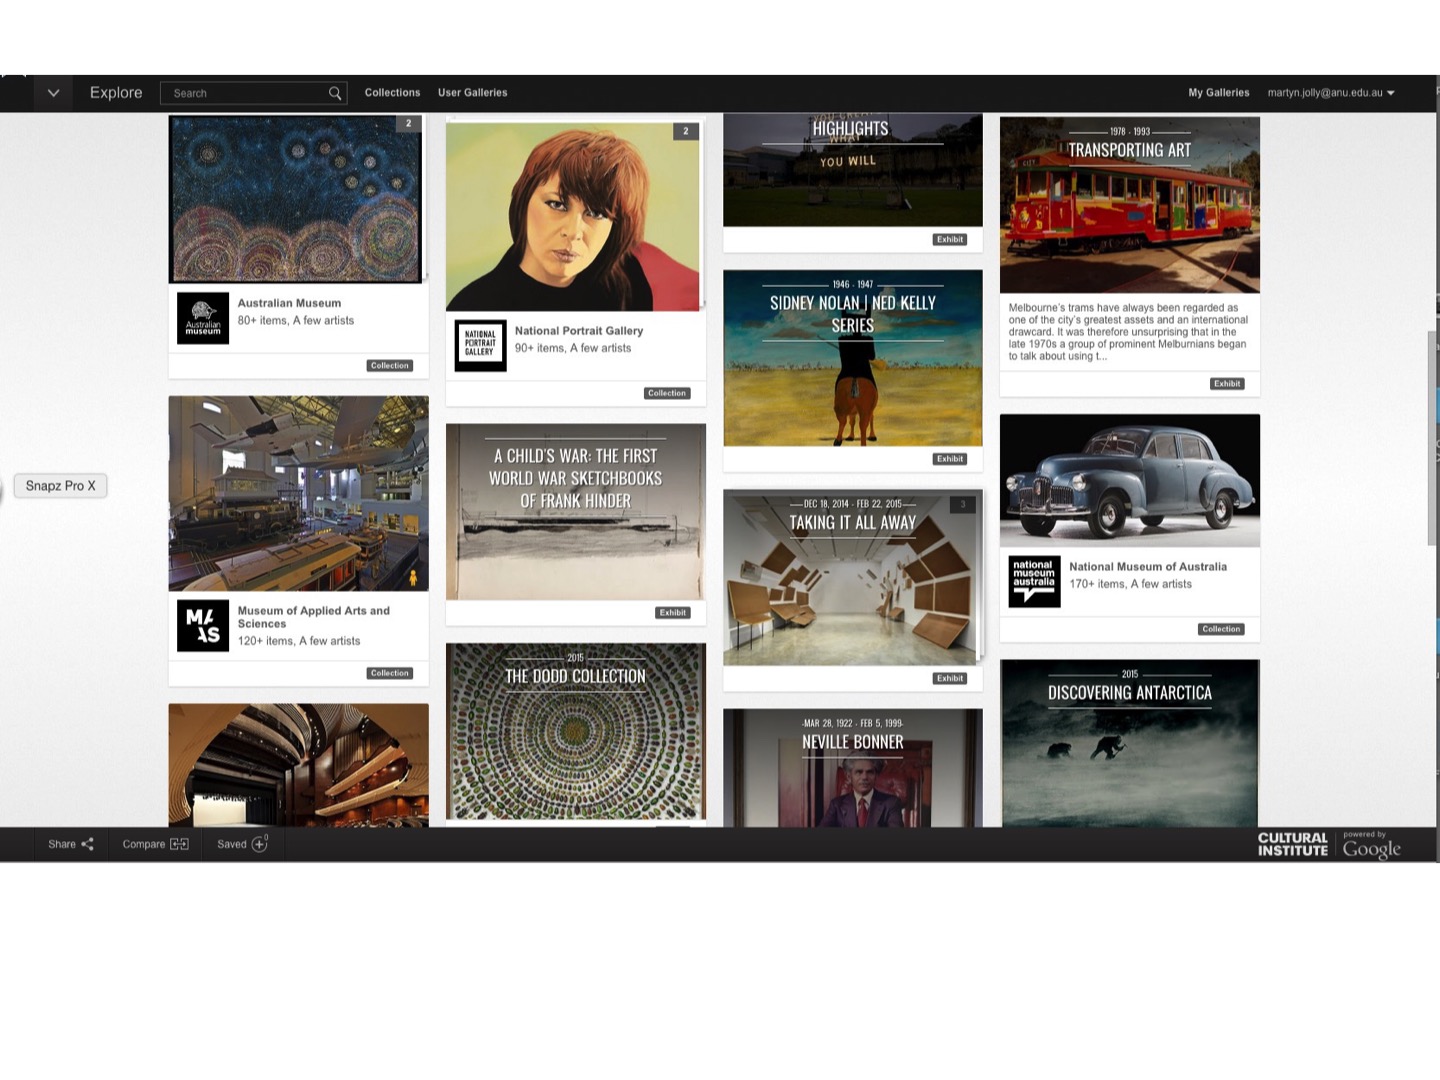This screenshot has height=1080, width=1440.
Task: Open the Transporting Art exhibit thumbnail
Action: pos(1129,205)
